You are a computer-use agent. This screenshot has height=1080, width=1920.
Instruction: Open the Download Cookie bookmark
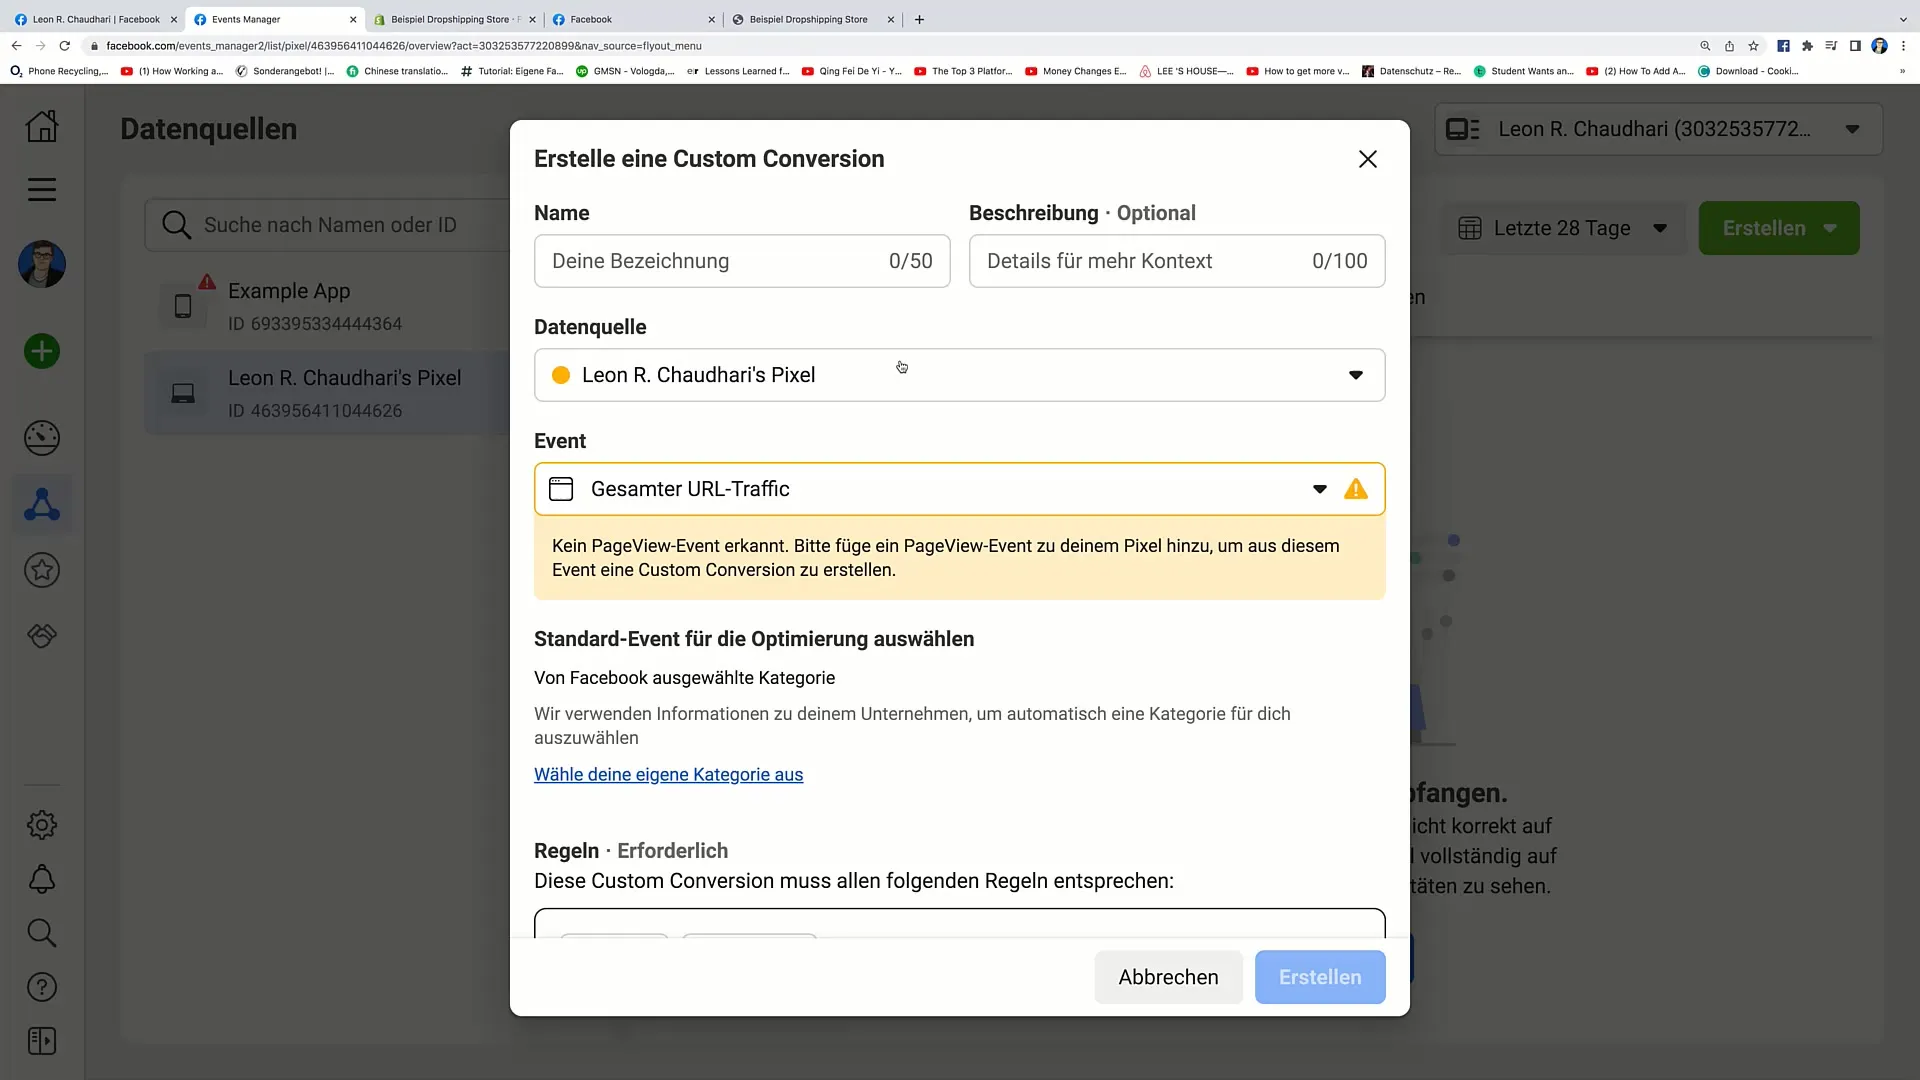point(1748,71)
